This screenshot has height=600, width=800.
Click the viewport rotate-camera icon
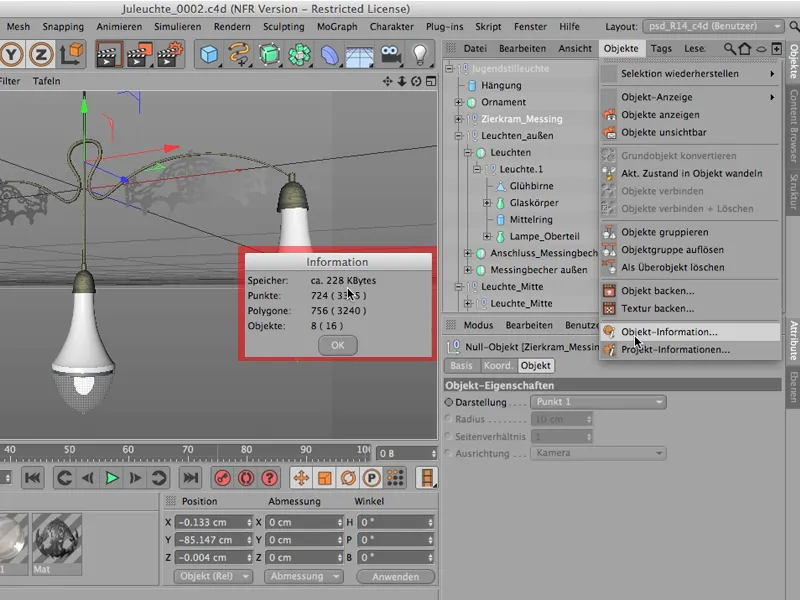(416, 81)
